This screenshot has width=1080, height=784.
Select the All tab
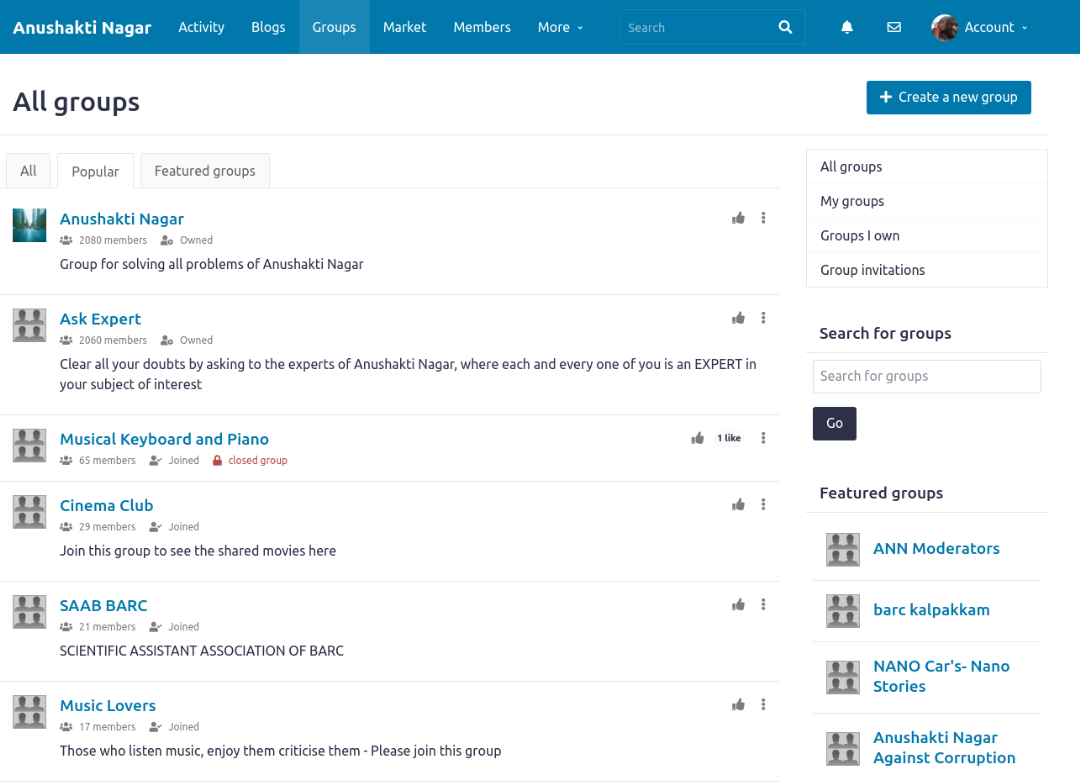tap(28, 171)
